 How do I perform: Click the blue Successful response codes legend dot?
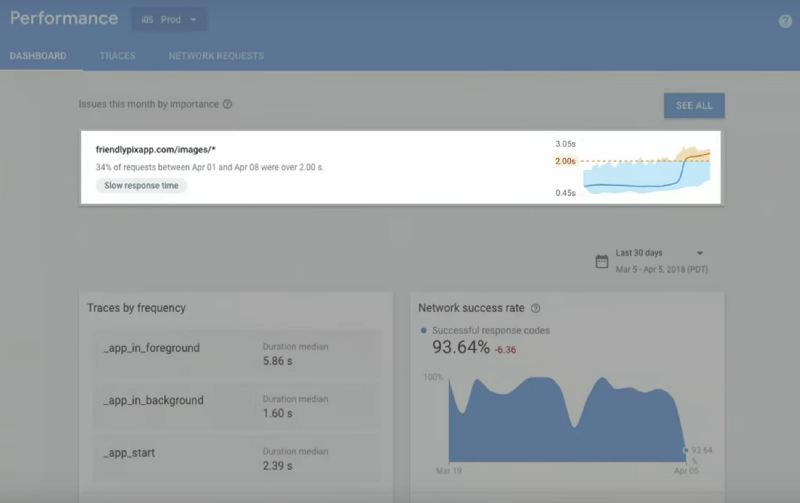[x=424, y=330]
